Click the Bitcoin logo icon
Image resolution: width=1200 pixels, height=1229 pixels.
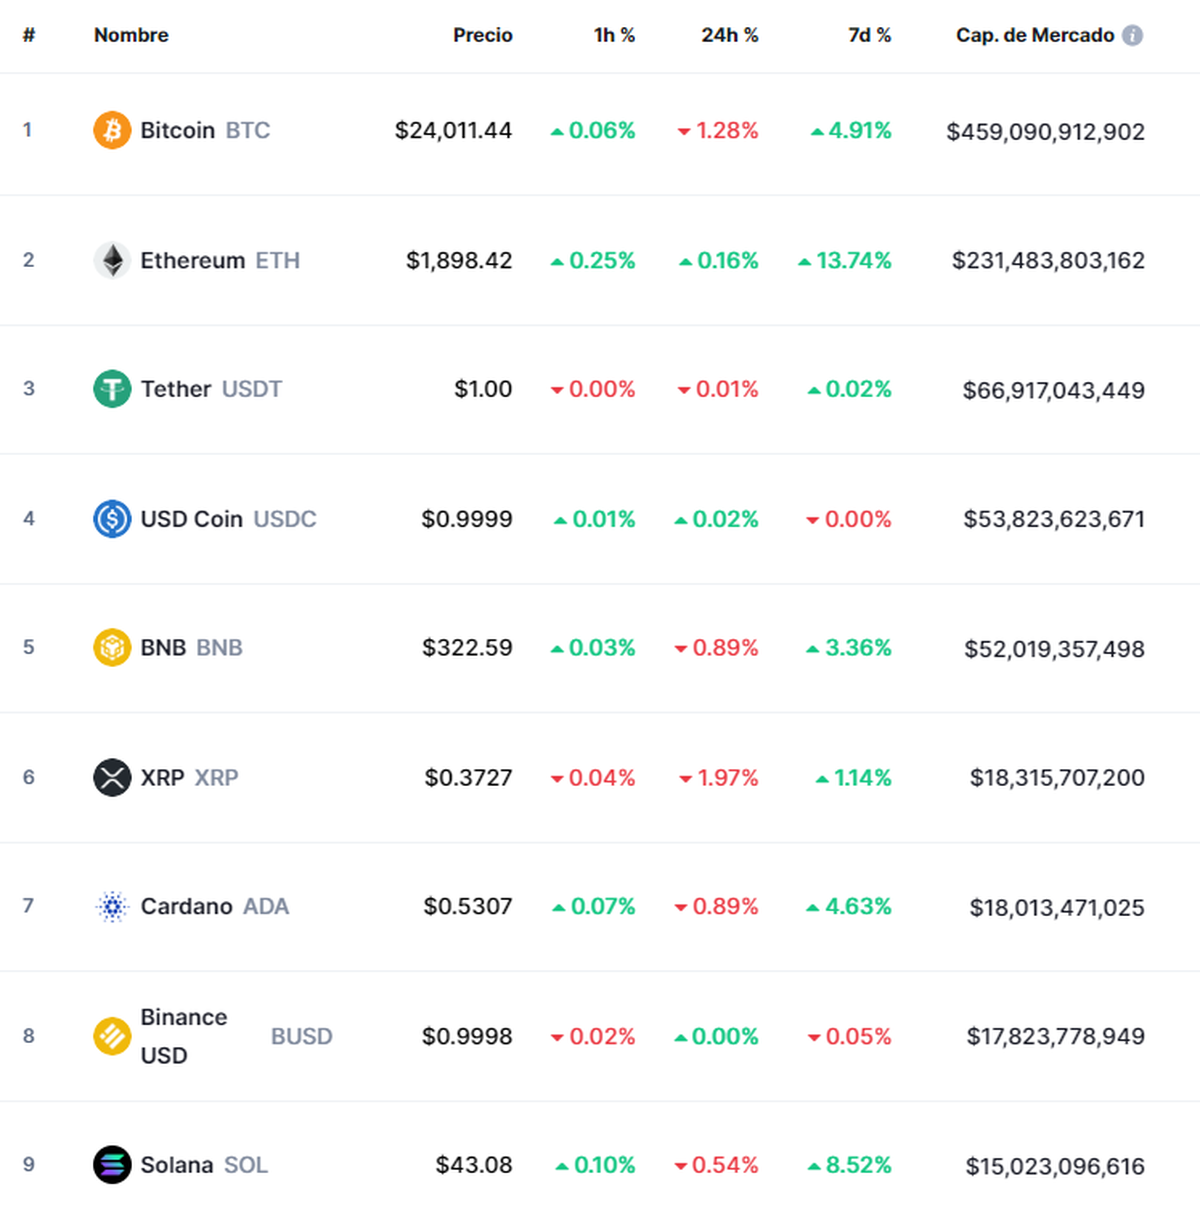pos(112,130)
